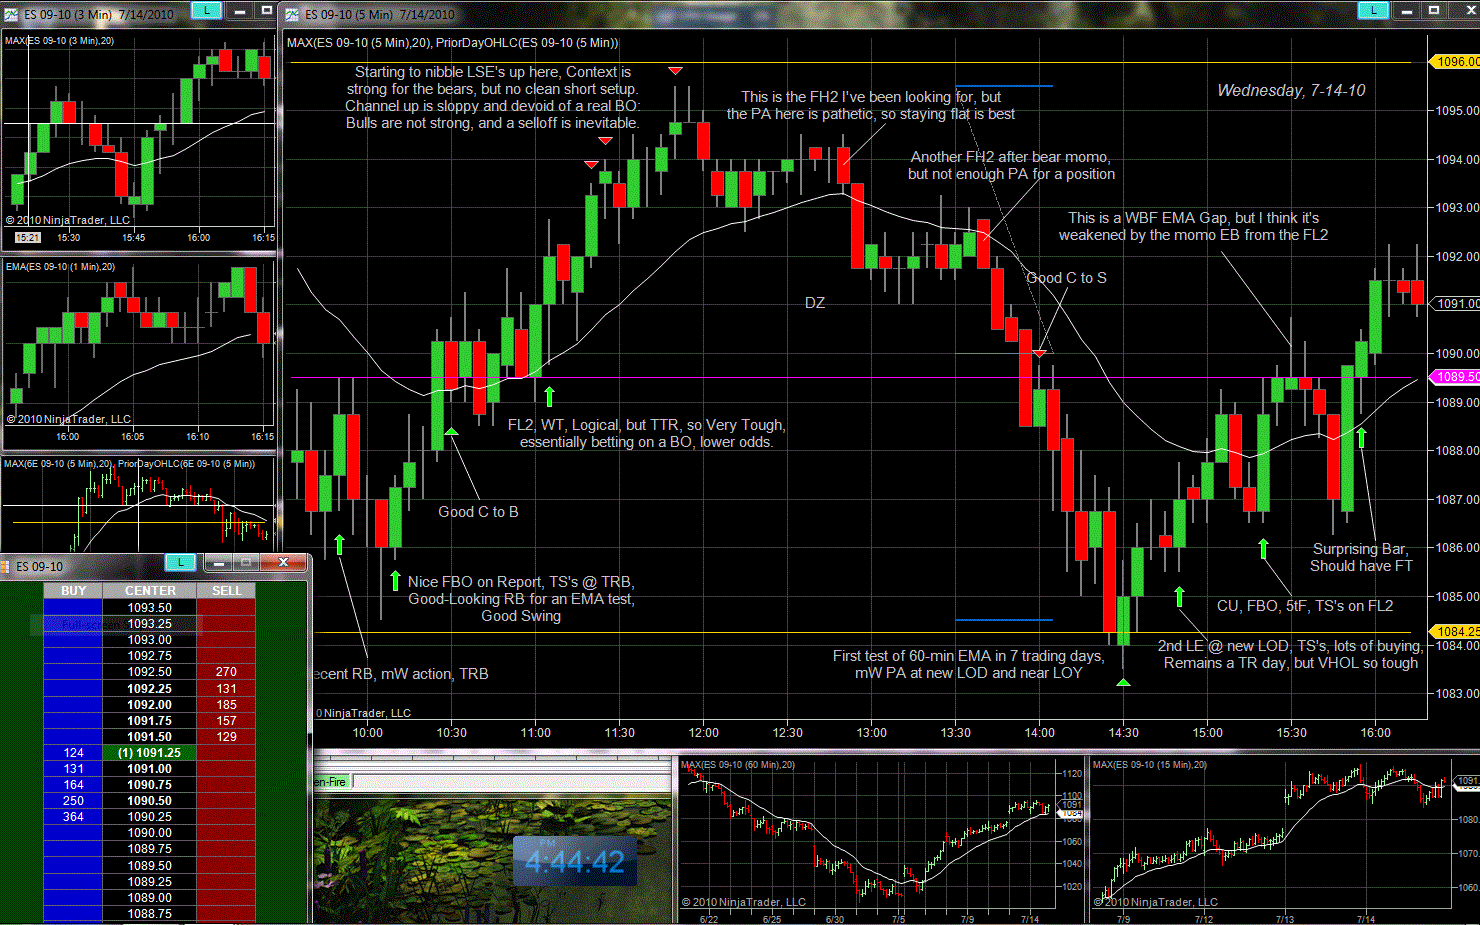Viewport: 1480px width, 925px height.
Task: Select the Zen-Fire tab
Action: (330, 782)
